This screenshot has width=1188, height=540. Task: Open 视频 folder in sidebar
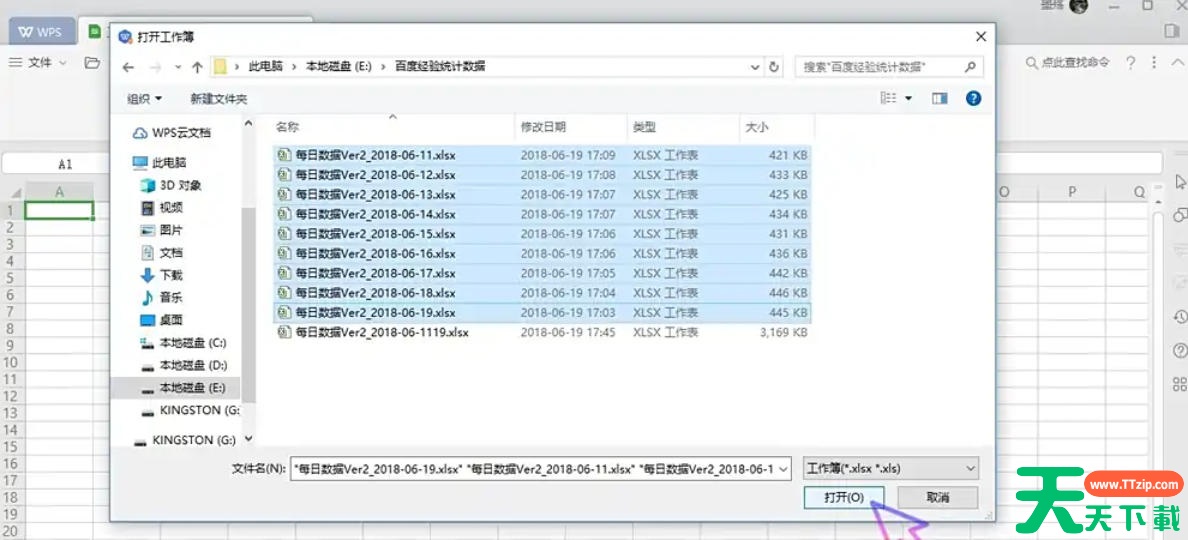click(x=161, y=208)
